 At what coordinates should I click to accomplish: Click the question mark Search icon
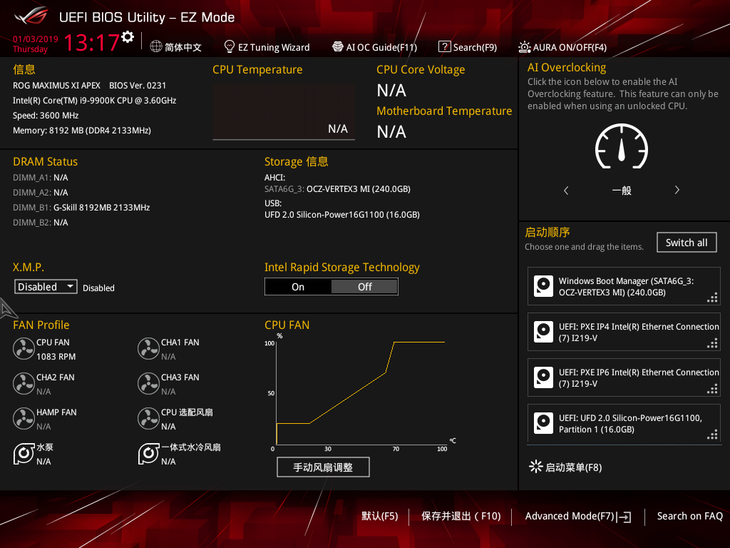click(444, 47)
